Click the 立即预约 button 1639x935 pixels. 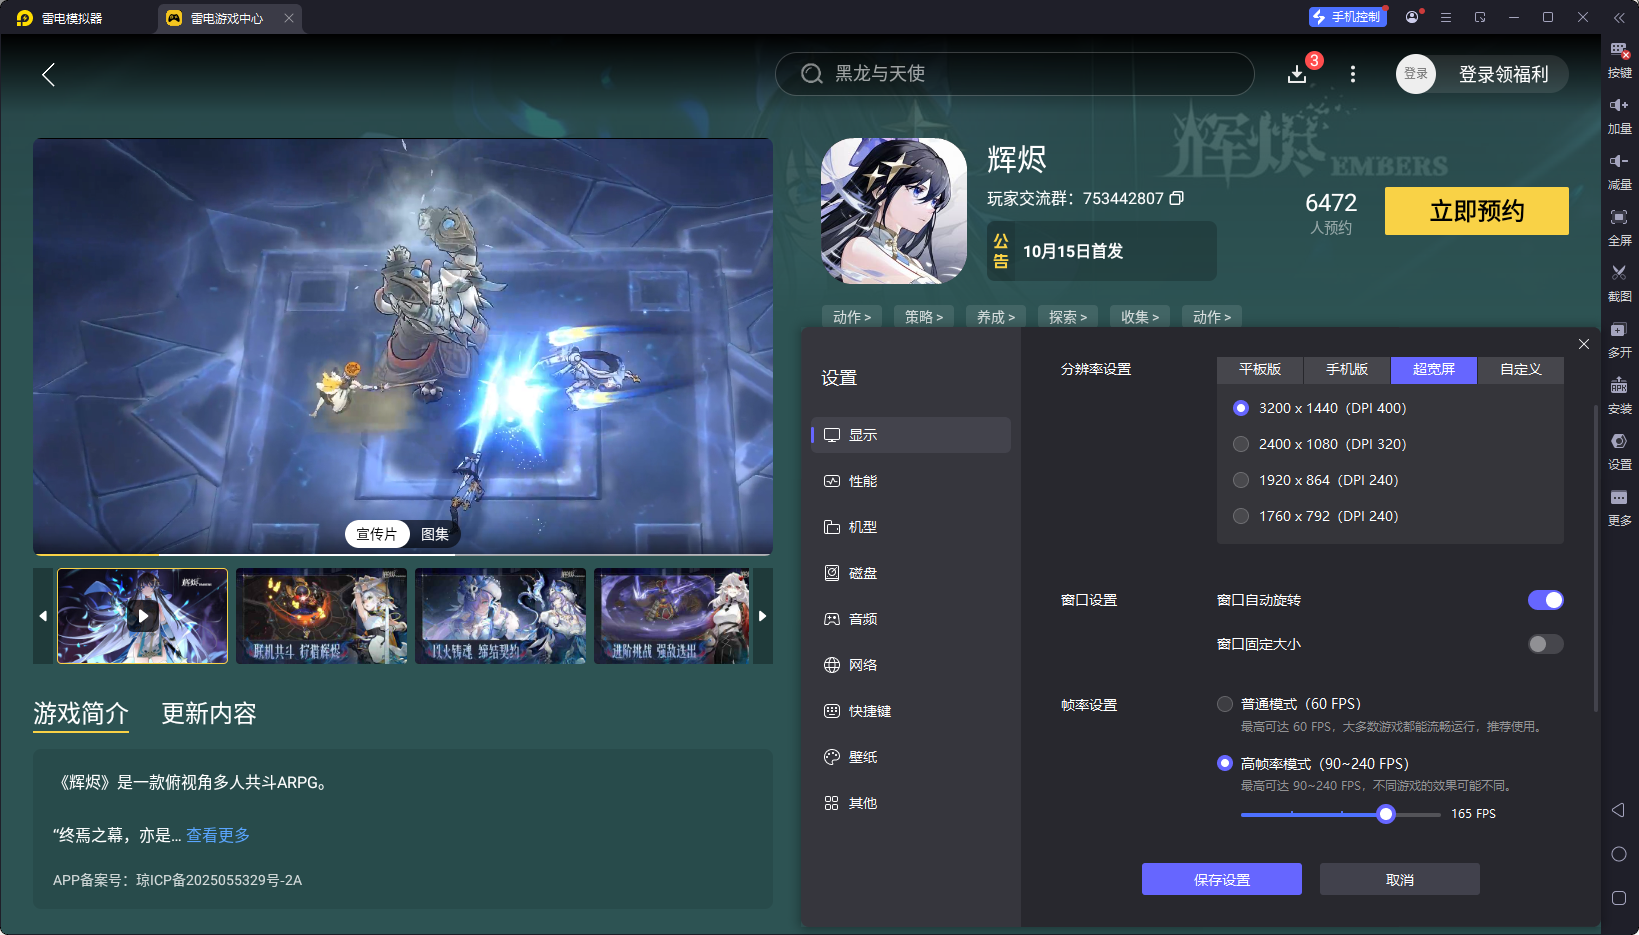(1477, 211)
